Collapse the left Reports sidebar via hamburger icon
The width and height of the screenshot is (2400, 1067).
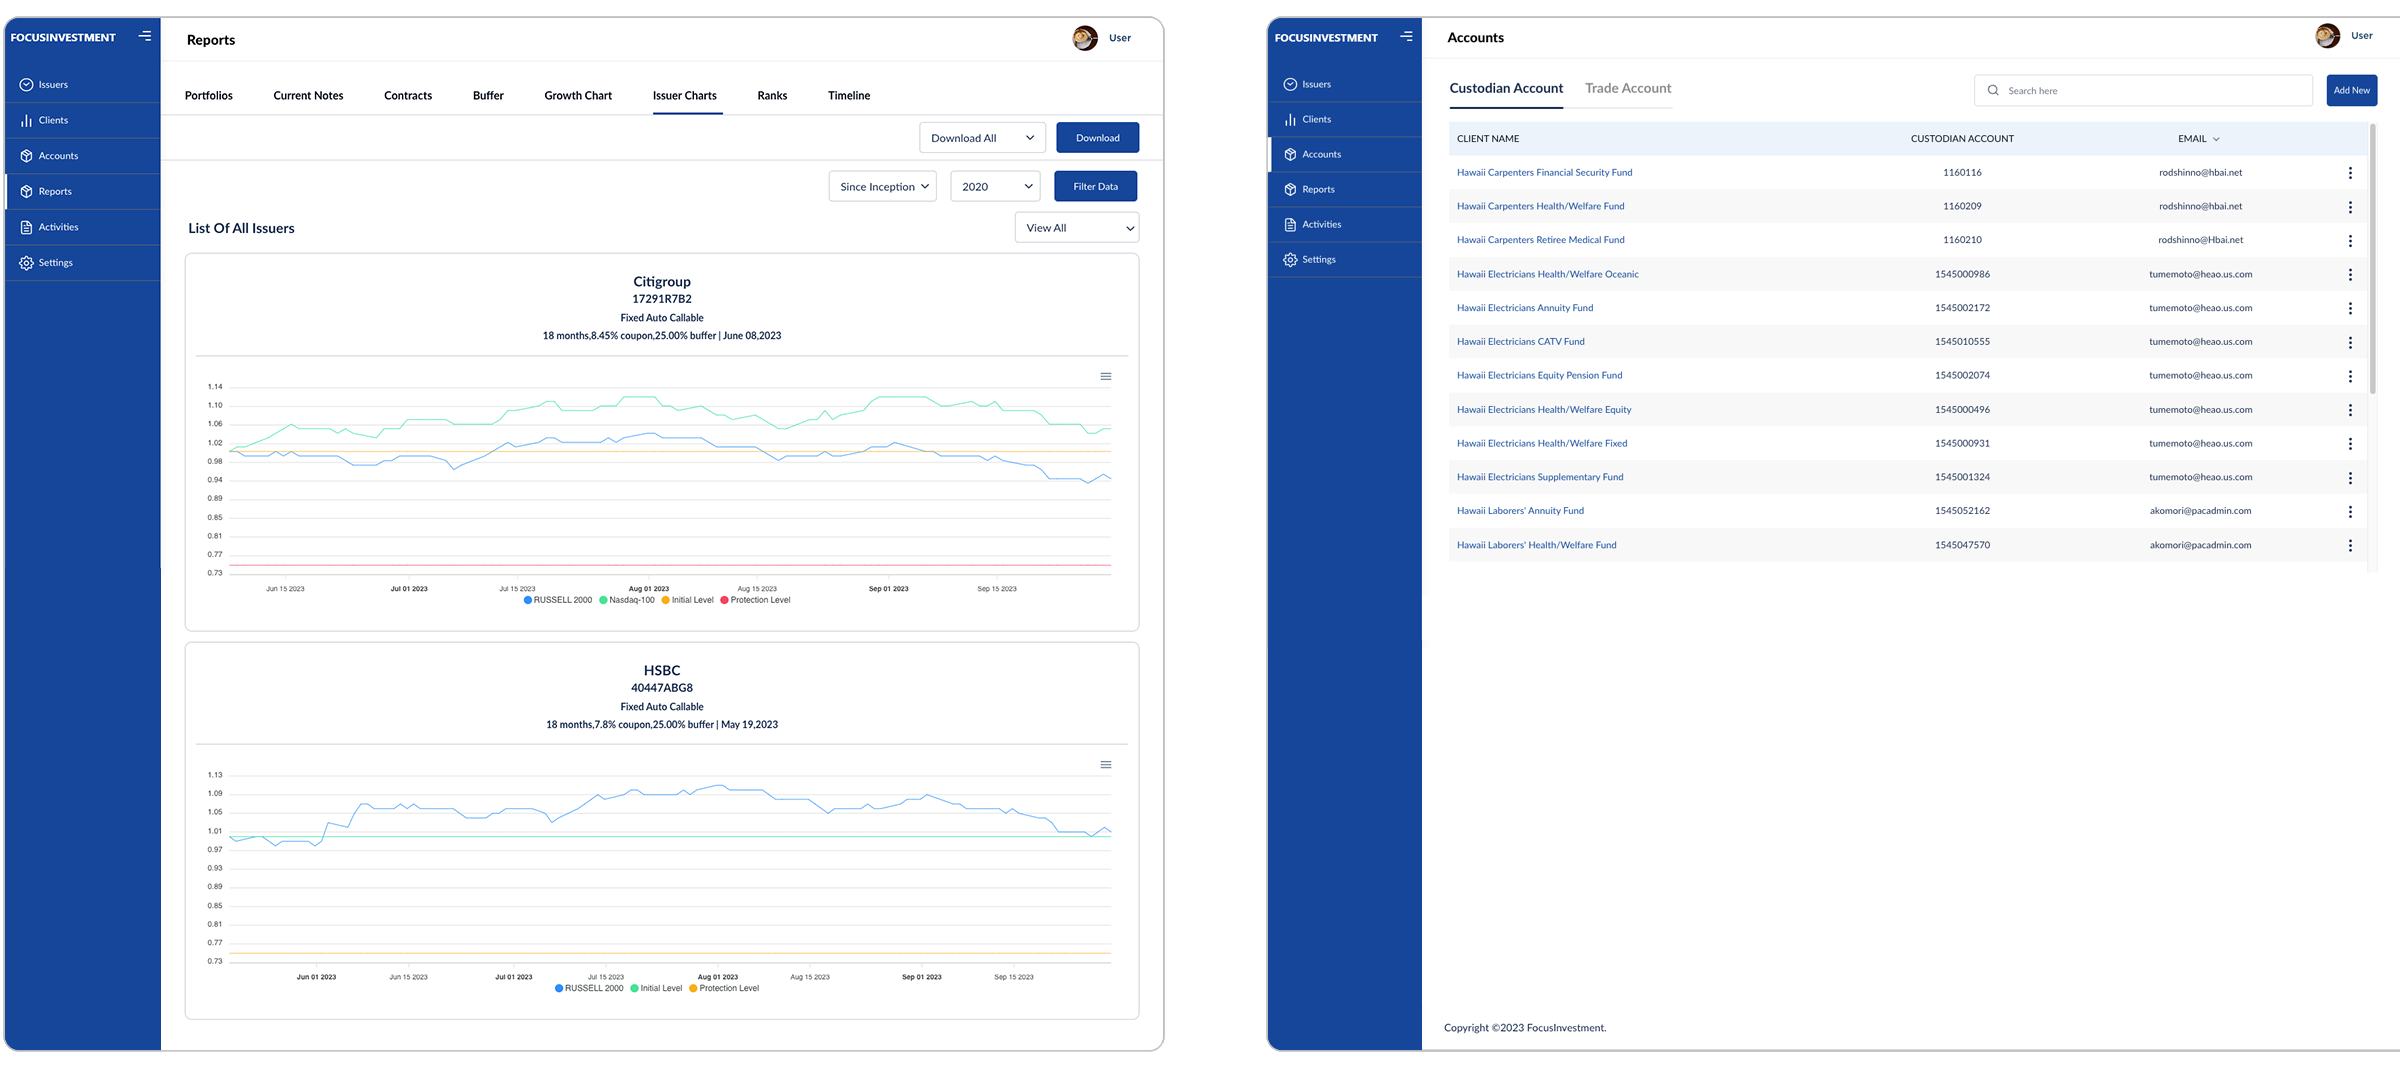(x=145, y=37)
